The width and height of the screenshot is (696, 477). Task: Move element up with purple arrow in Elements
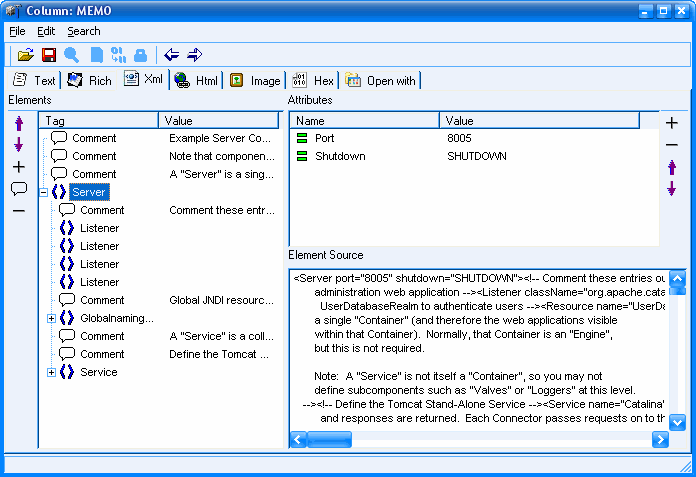coord(18,124)
